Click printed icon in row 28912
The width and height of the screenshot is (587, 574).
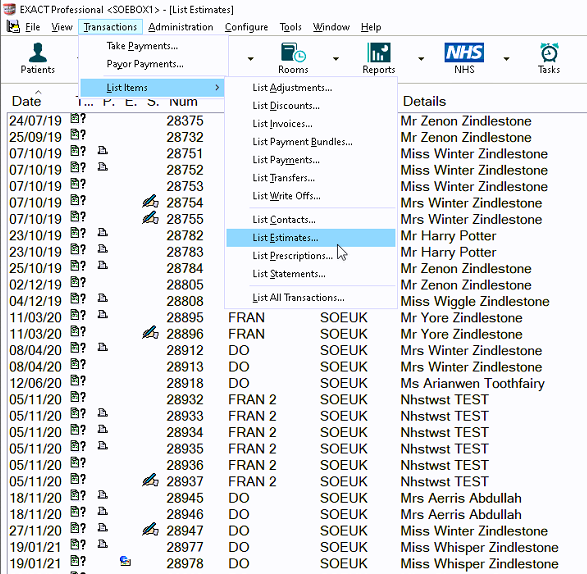pyautogui.click(x=103, y=347)
